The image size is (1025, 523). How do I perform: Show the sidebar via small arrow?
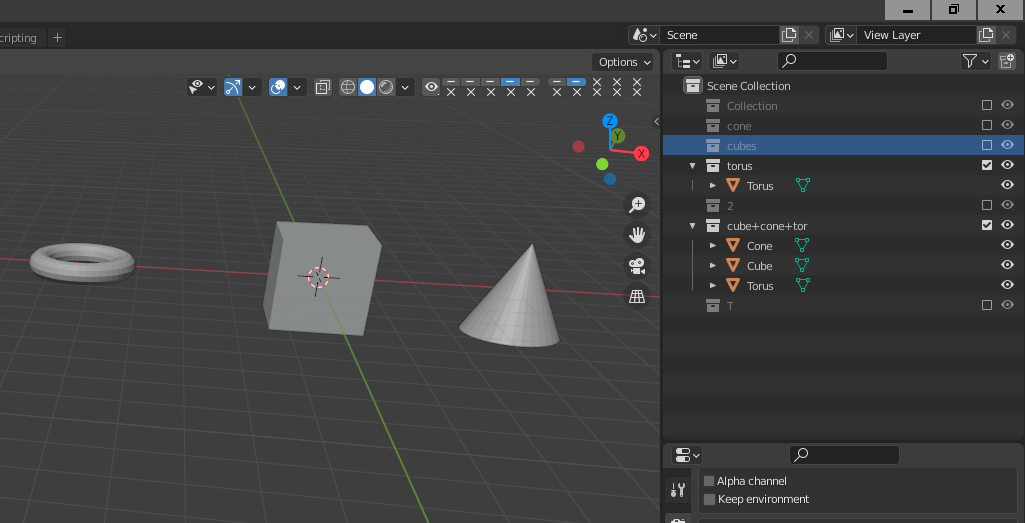pos(656,122)
